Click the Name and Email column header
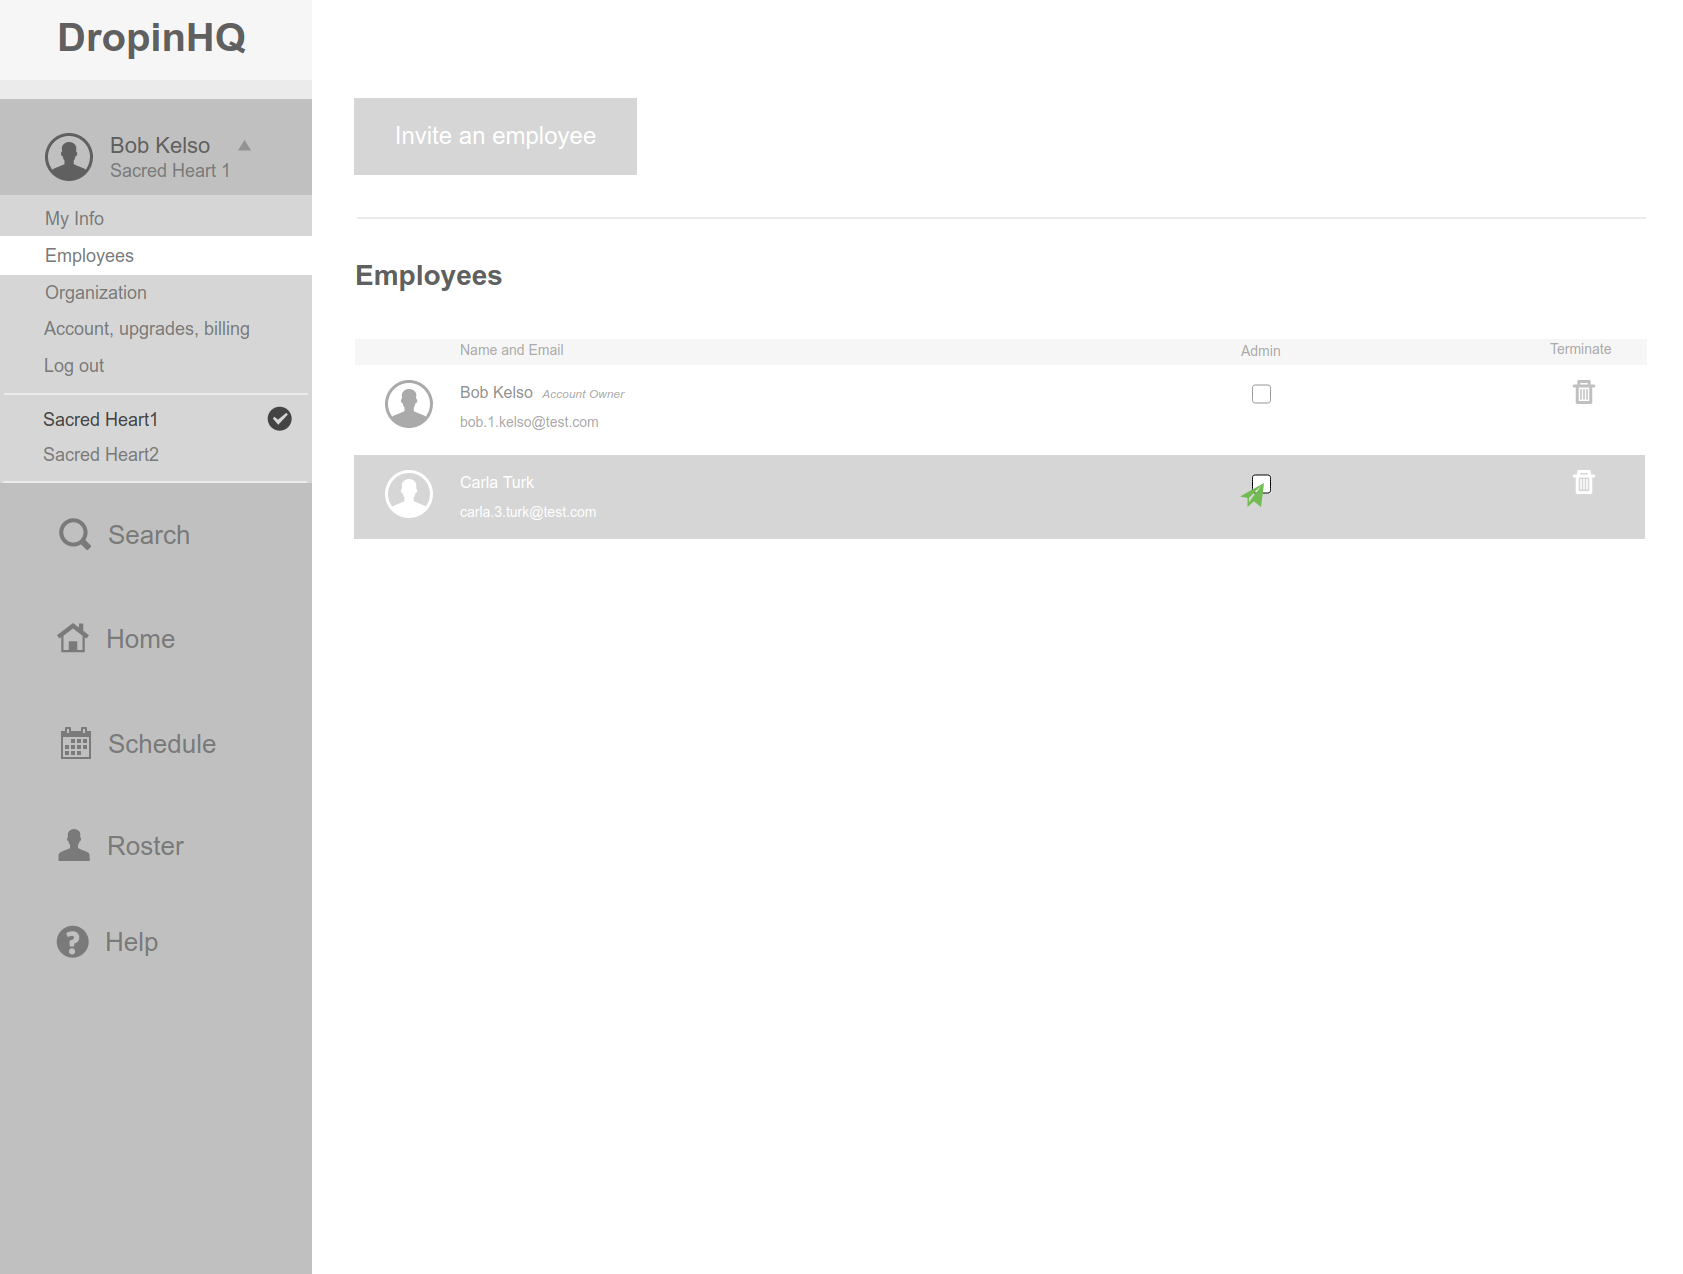 [x=511, y=350]
